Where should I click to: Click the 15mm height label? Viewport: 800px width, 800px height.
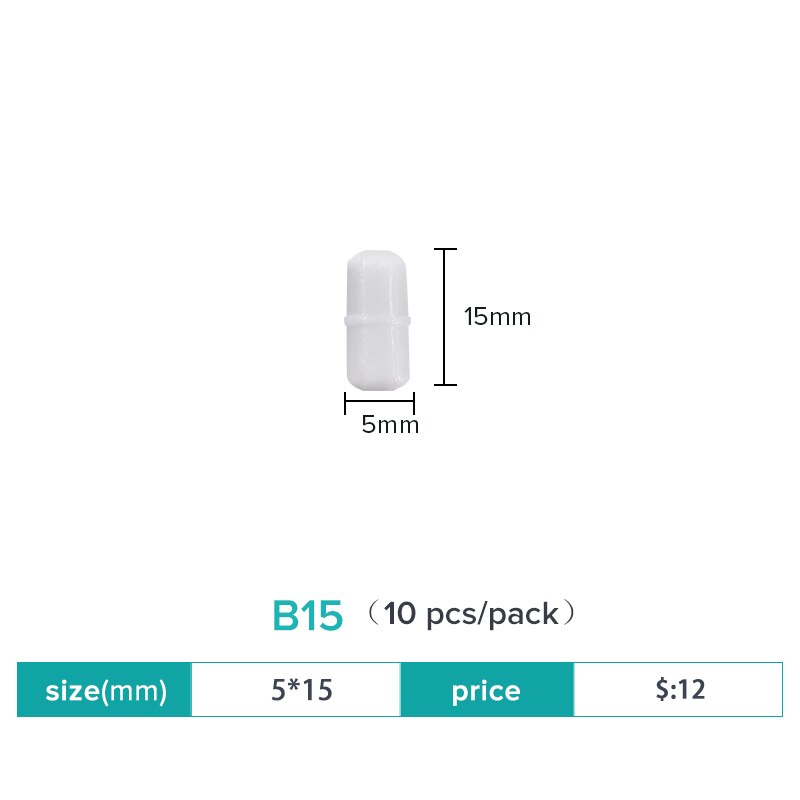497,317
